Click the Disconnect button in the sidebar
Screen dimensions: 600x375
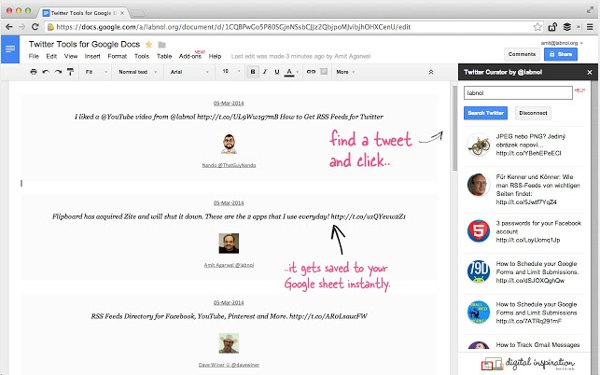(533, 113)
